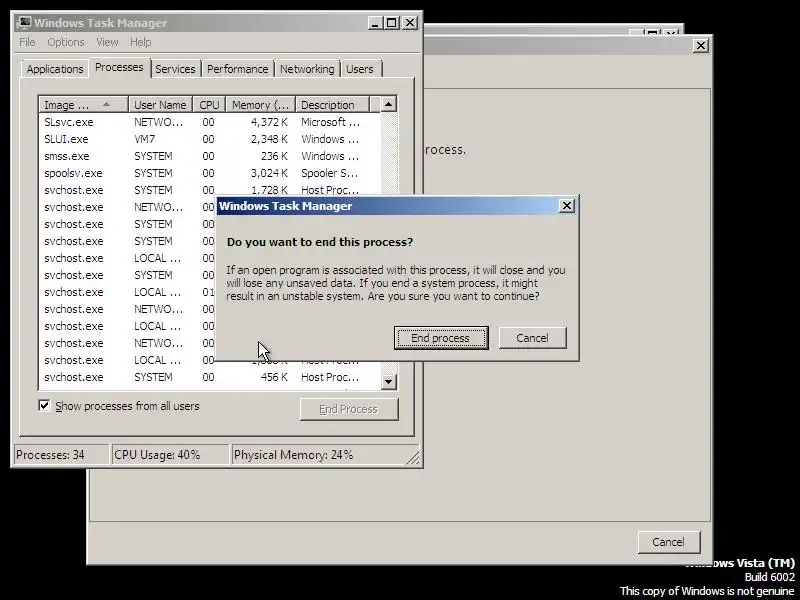Screen dimensions: 800x600
Task: Open the Help menu
Action: coord(140,42)
